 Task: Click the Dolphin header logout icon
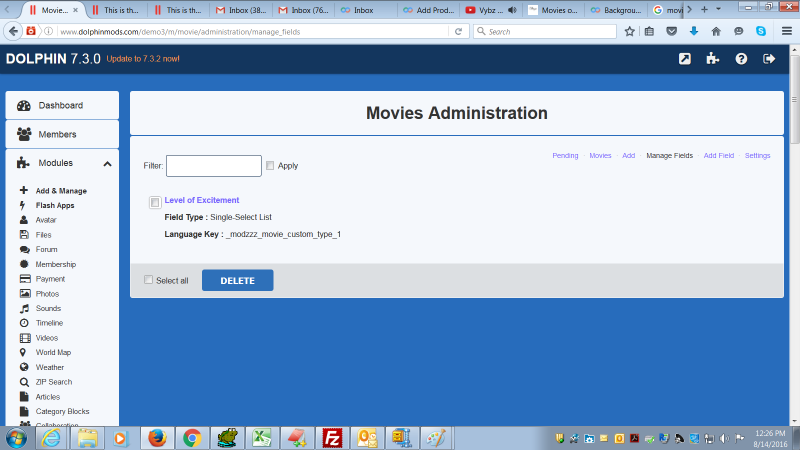tap(769, 59)
